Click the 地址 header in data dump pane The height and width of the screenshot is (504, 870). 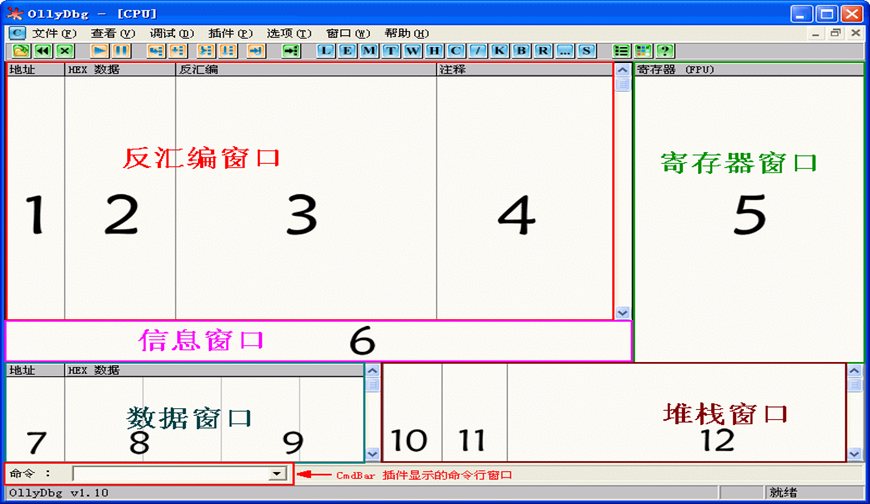coord(36,370)
